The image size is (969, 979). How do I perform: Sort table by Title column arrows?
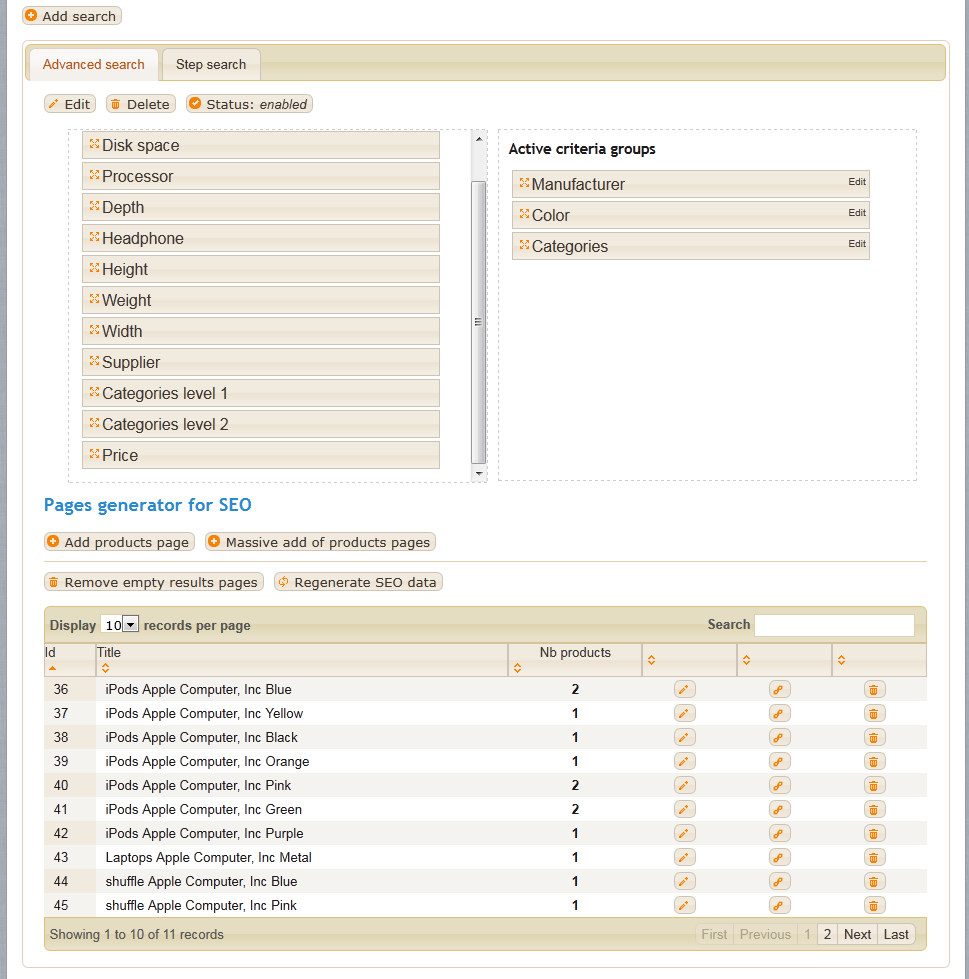106,669
